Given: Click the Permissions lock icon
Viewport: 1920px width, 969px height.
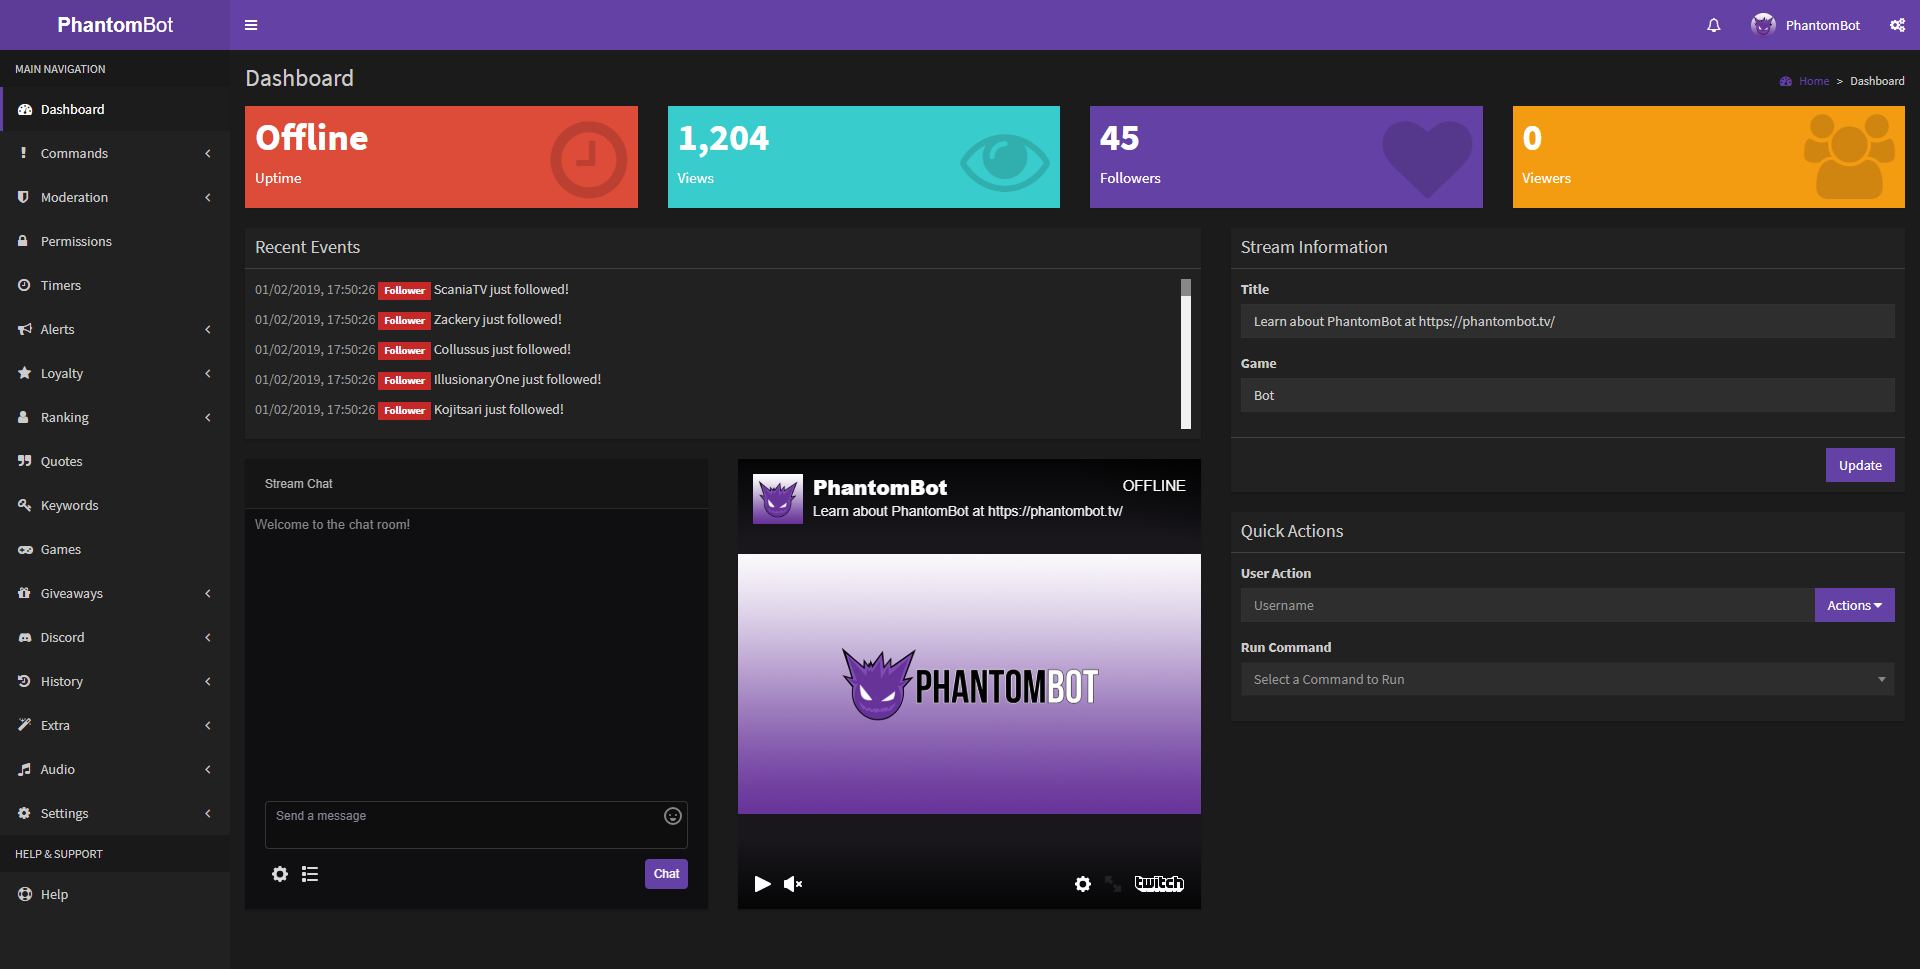Looking at the screenshot, I should coord(23,241).
